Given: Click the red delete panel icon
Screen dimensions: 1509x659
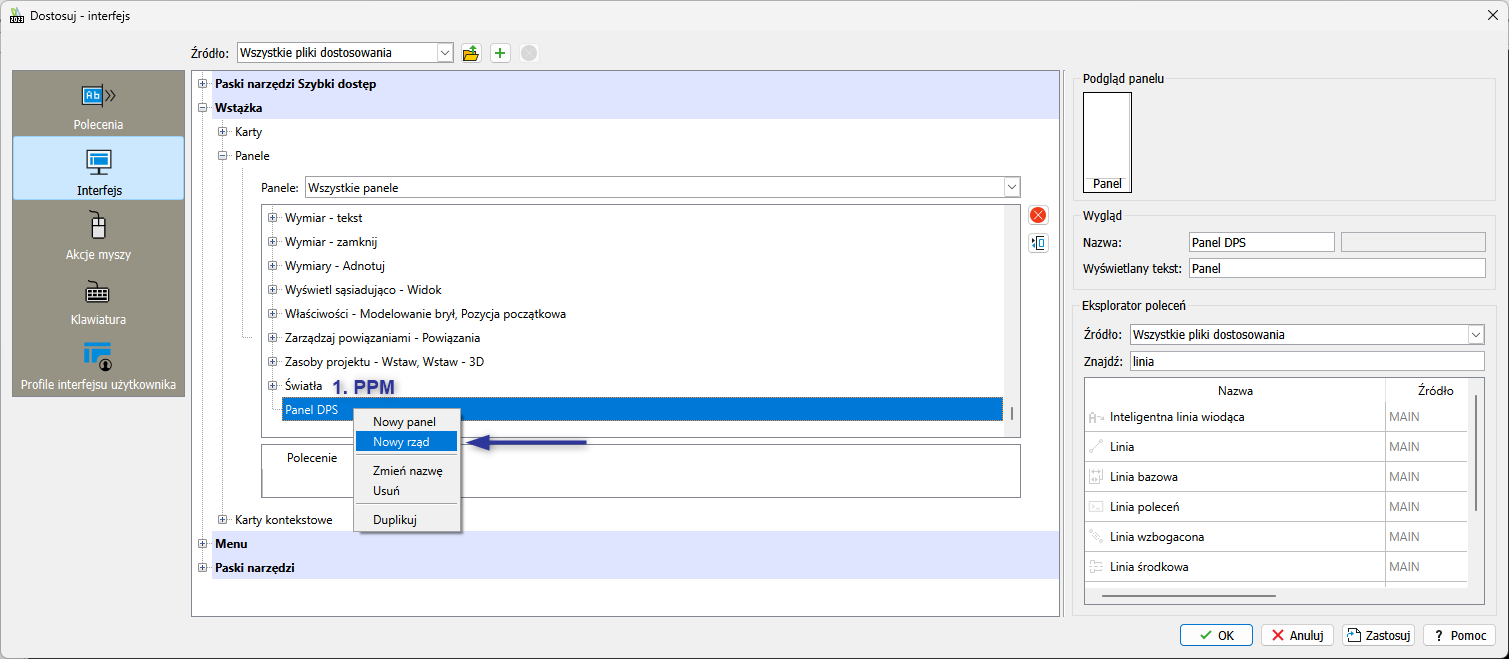Looking at the screenshot, I should [1038, 215].
